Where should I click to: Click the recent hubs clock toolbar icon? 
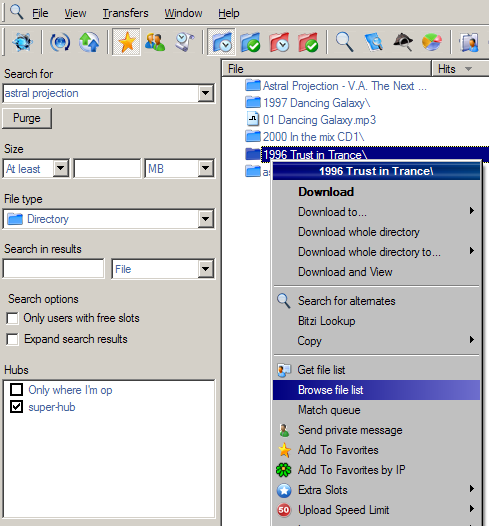pyautogui.click(x=185, y=42)
